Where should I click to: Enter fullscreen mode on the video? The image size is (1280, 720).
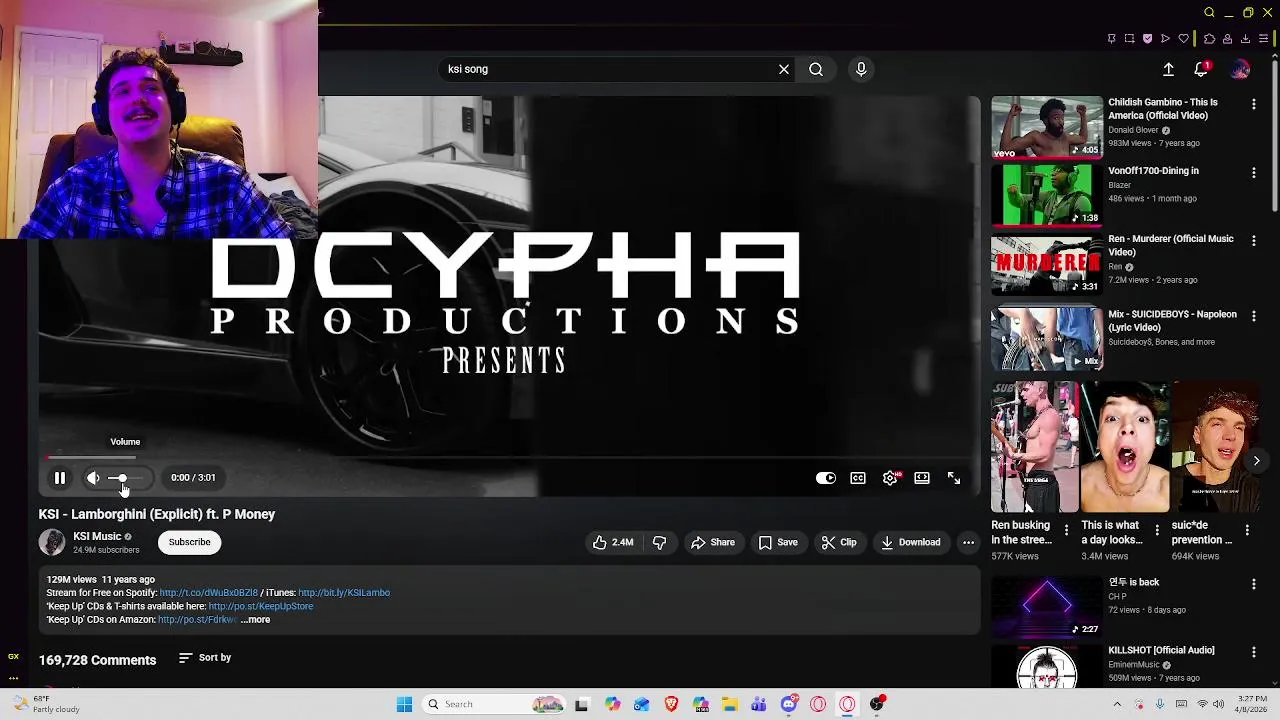(x=954, y=478)
